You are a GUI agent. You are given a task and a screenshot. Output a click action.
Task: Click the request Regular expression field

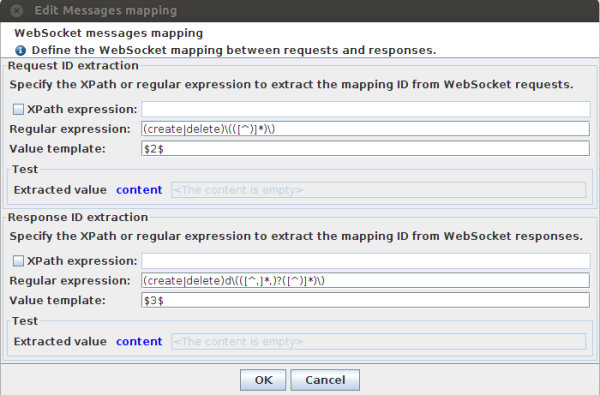tap(365, 129)
